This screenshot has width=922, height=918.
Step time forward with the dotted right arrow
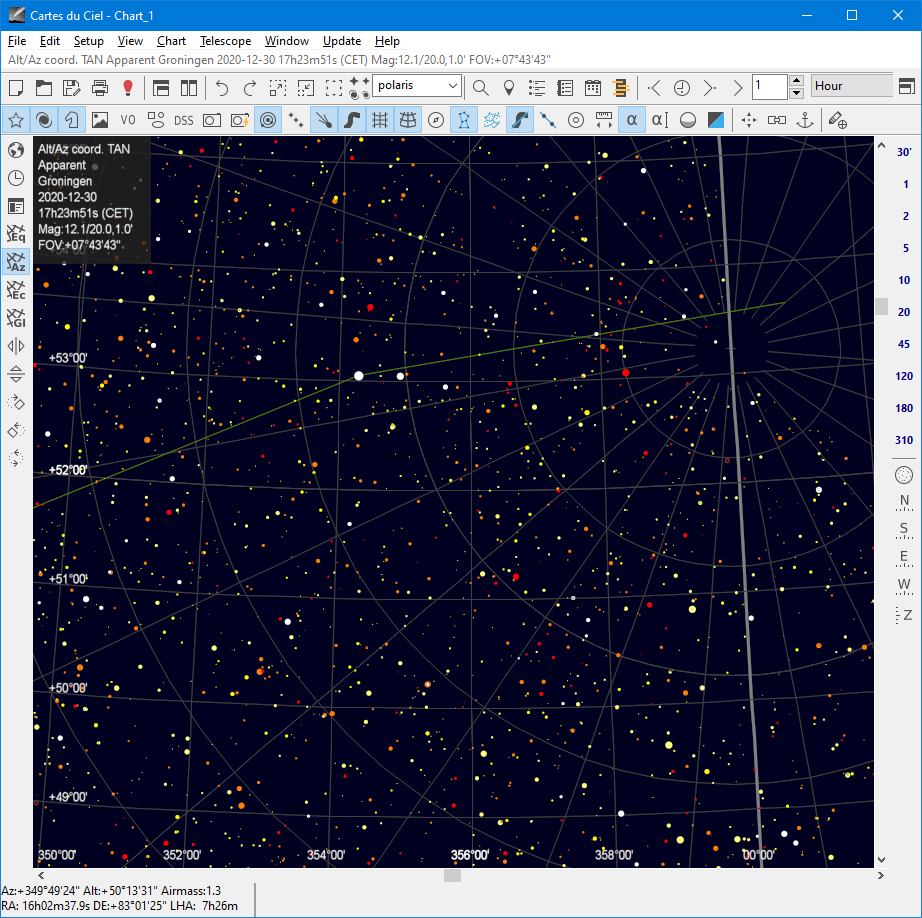[x=710, y=88]
